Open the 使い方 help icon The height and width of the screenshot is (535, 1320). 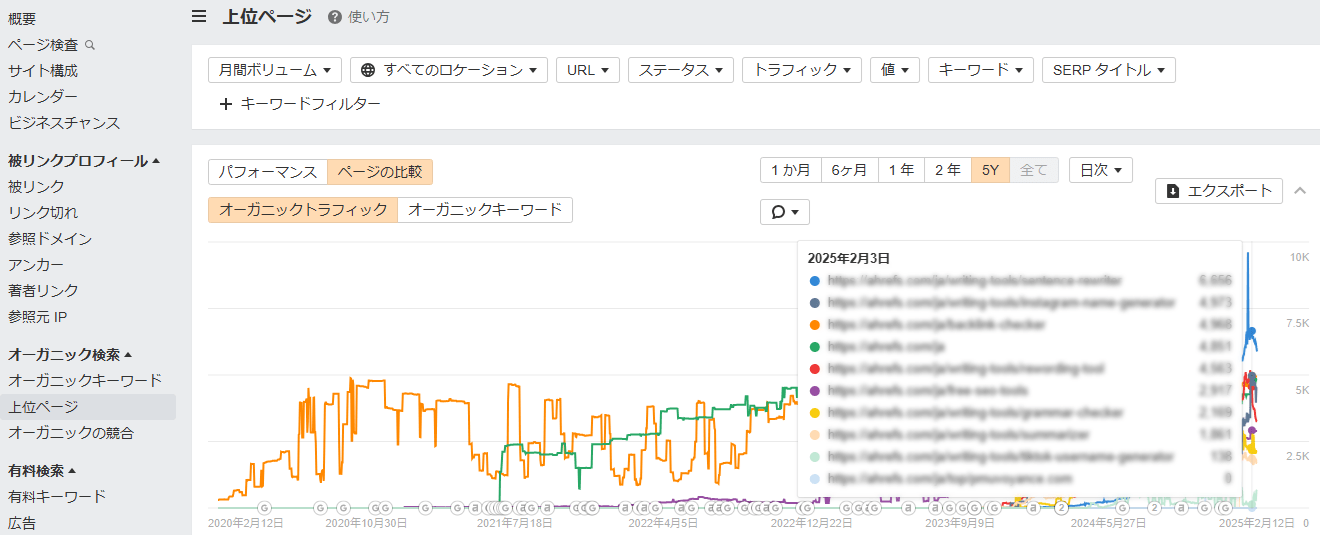(x=335, y=17)
